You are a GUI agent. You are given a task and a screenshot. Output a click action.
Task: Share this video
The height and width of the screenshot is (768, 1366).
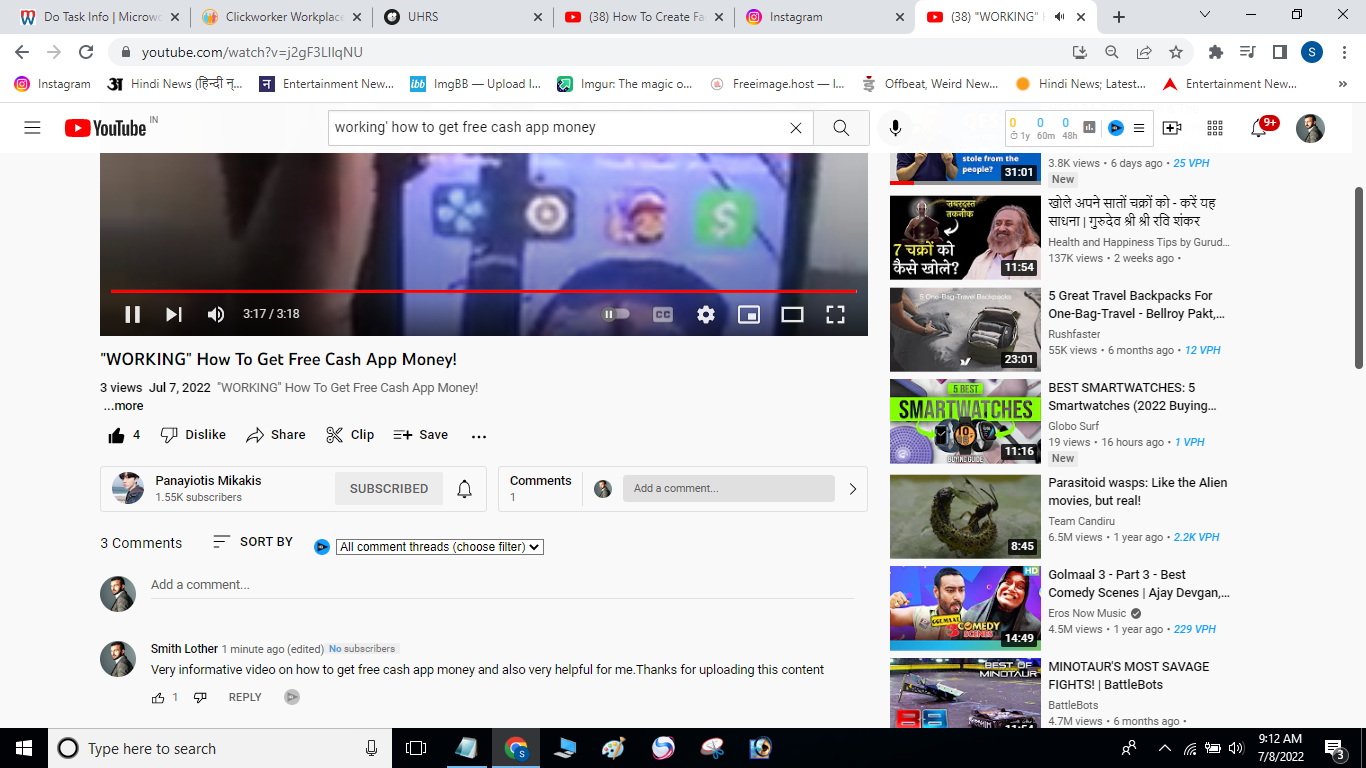pos(276,435)
